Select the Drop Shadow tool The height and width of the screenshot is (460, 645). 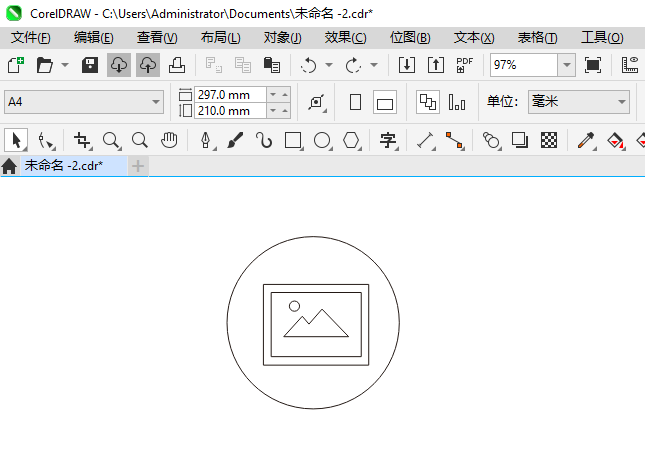520,141
